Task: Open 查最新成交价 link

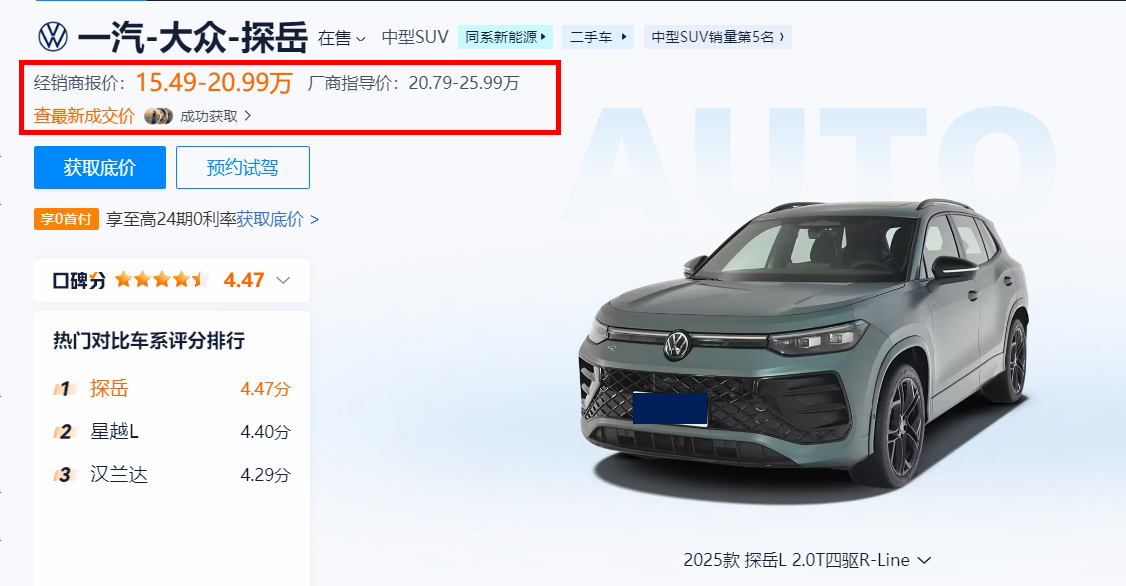Action: (84, 116)
